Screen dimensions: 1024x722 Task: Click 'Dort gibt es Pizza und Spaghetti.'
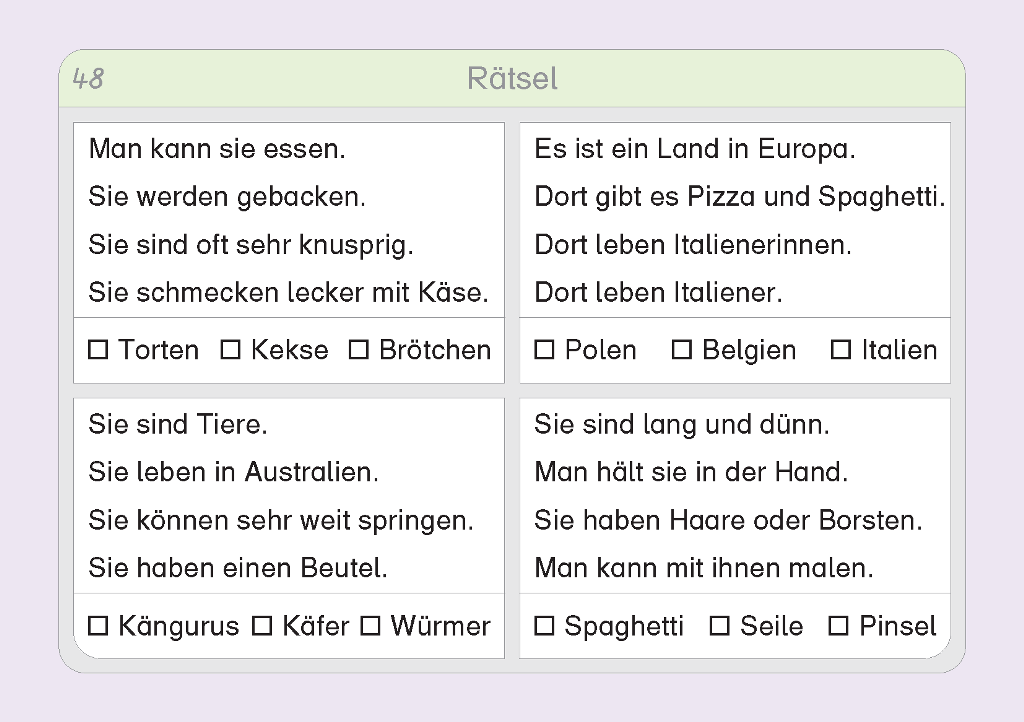click(739, 196)
